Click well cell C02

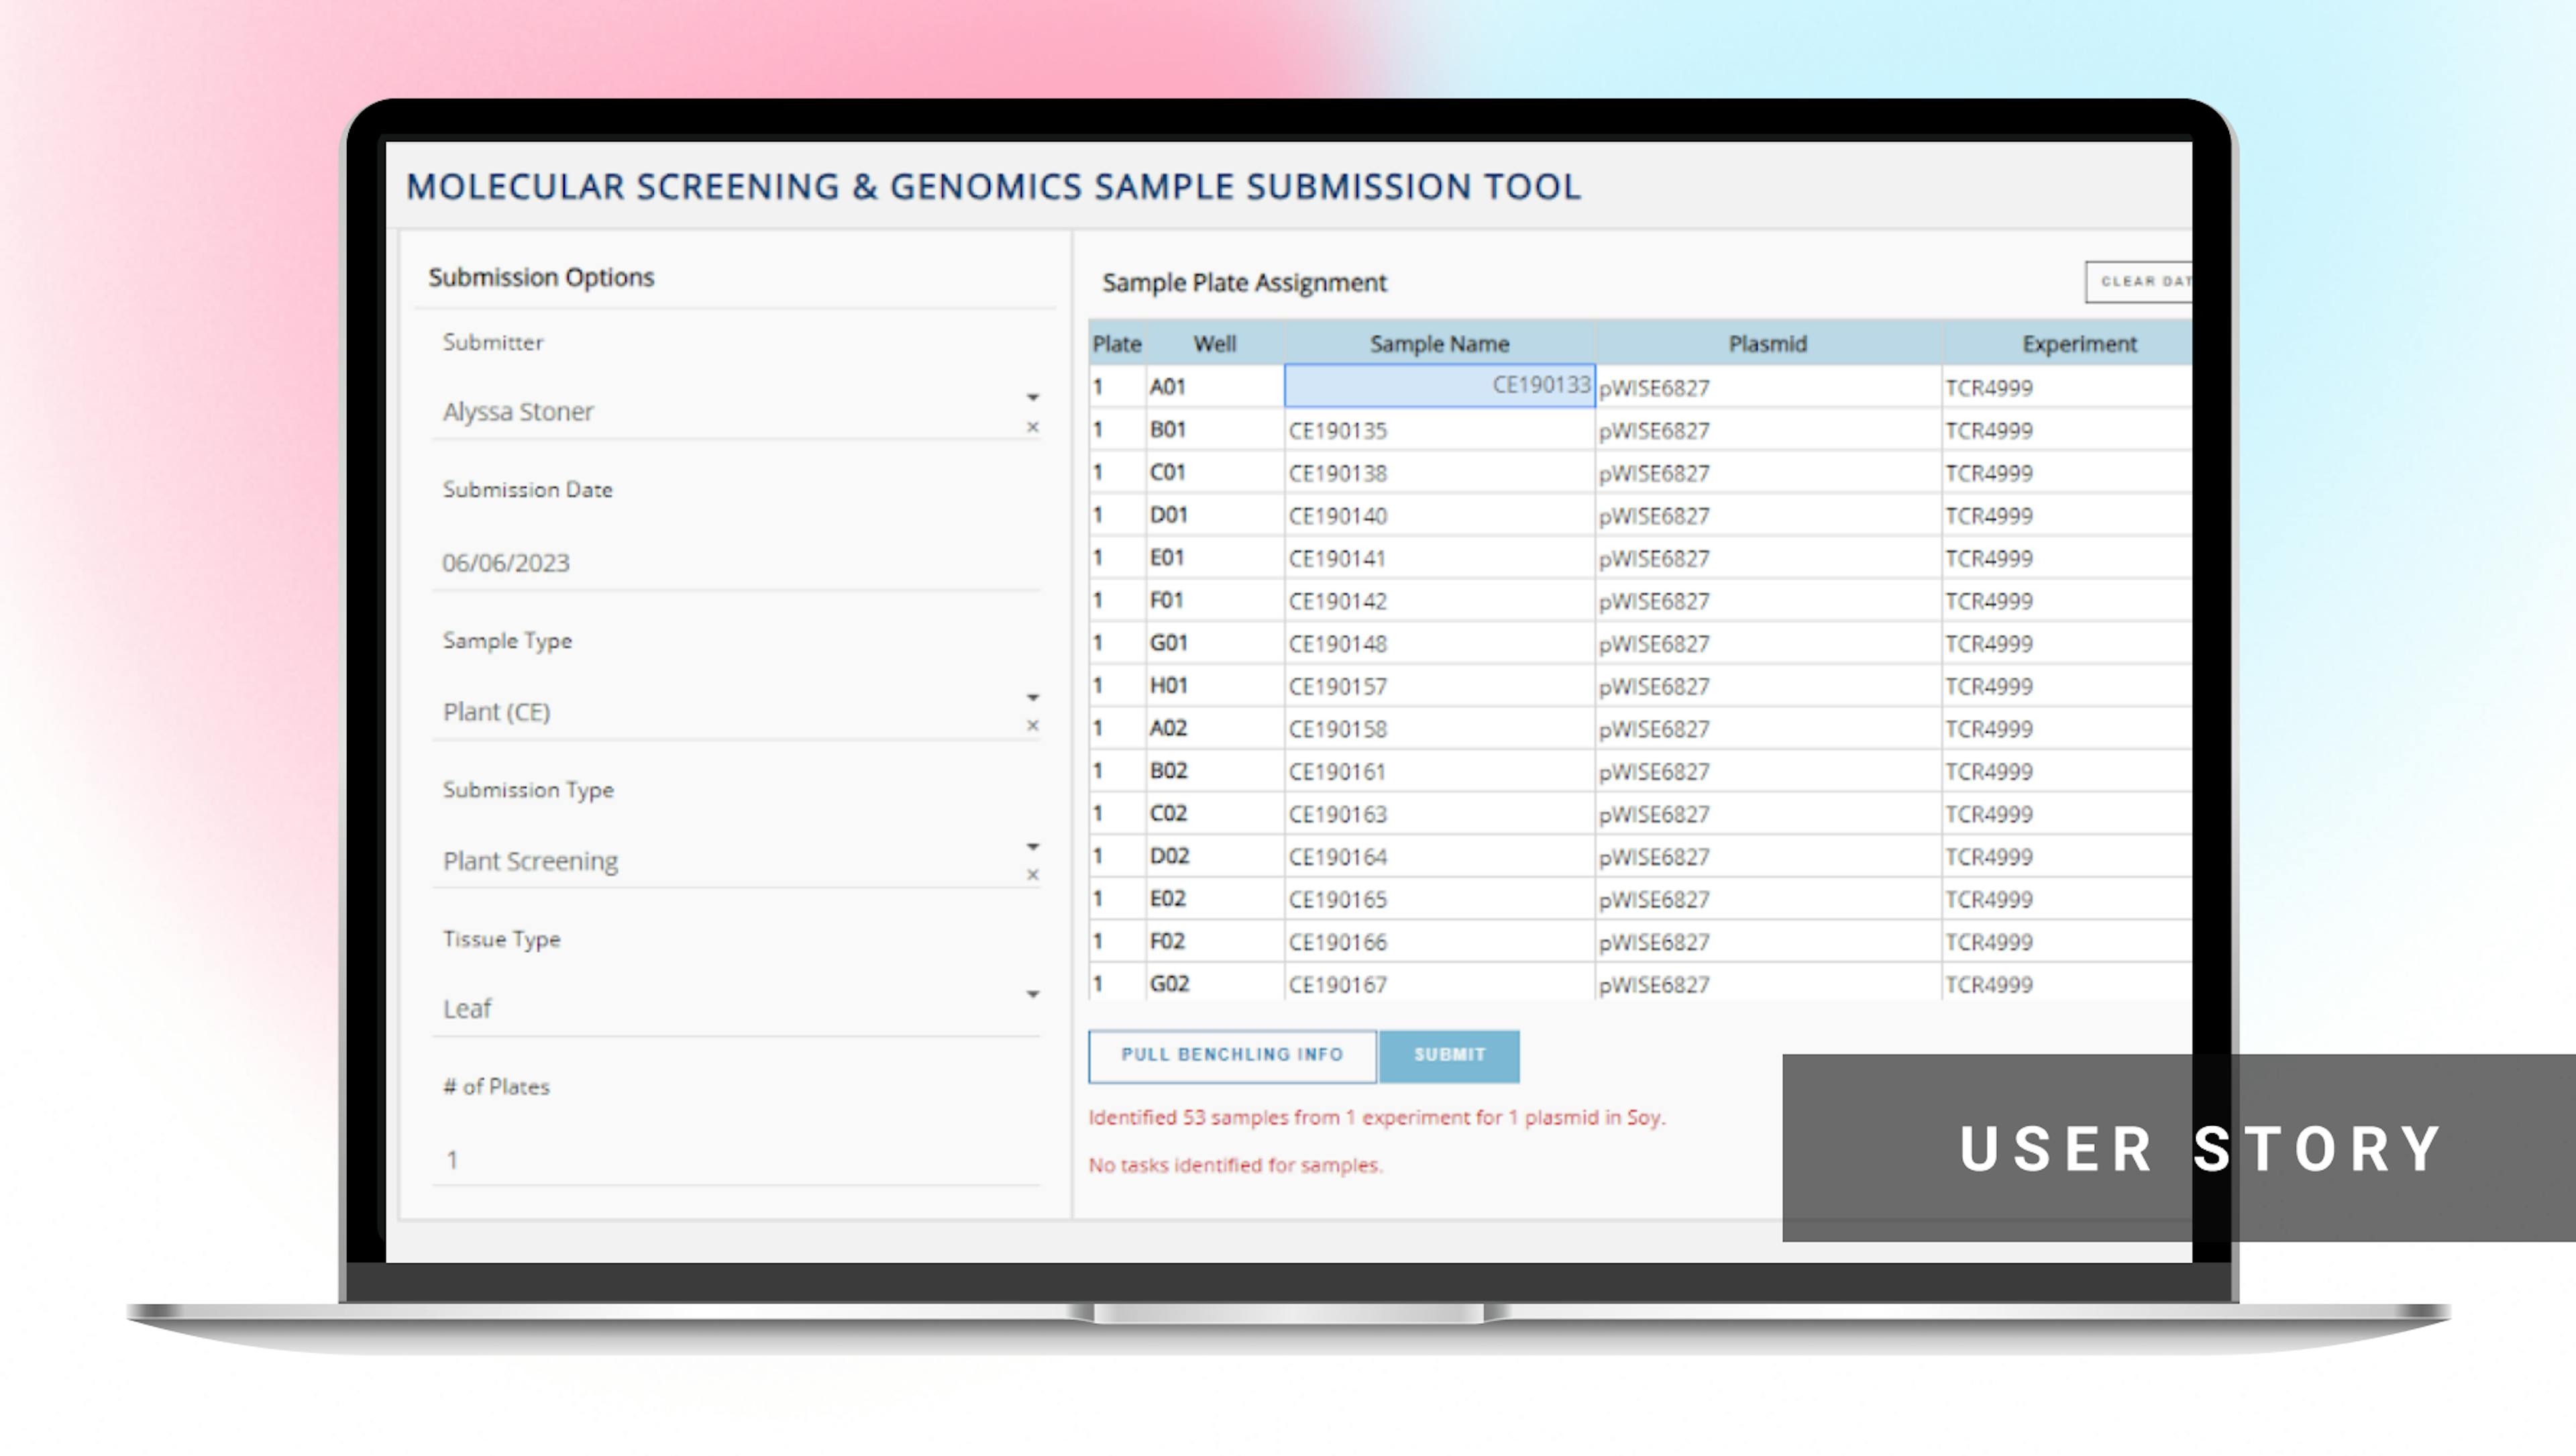click(x=1215, y=814)
